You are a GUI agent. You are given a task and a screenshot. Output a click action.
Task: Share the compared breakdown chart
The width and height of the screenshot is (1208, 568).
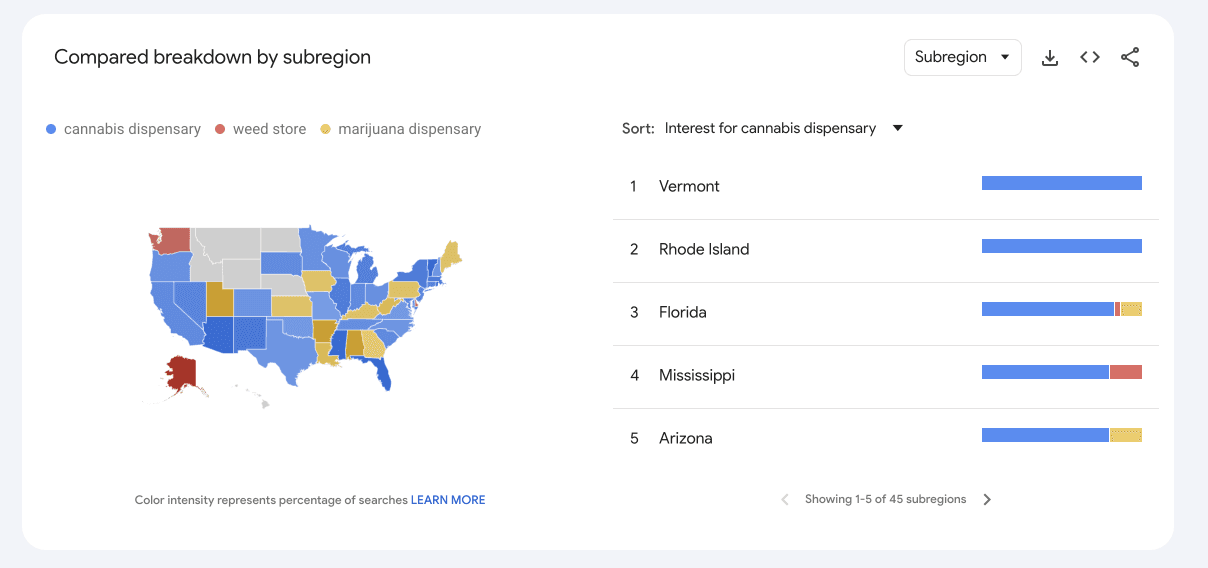pos(1130,58)
